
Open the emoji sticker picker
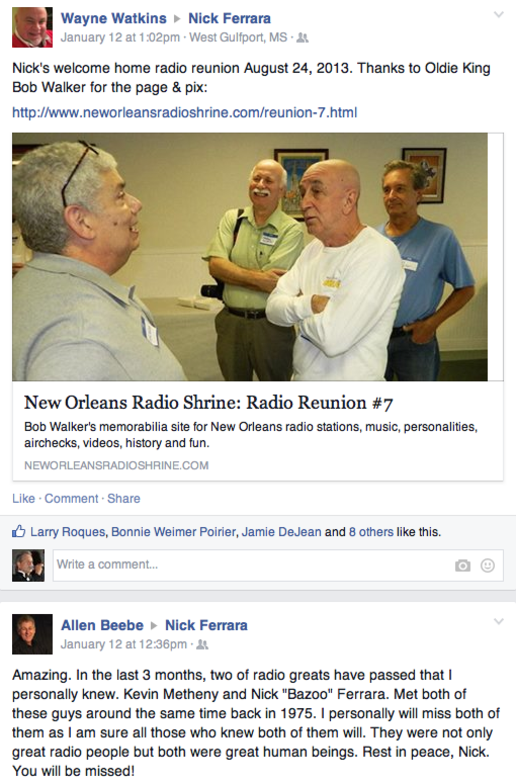click(487, 565)
